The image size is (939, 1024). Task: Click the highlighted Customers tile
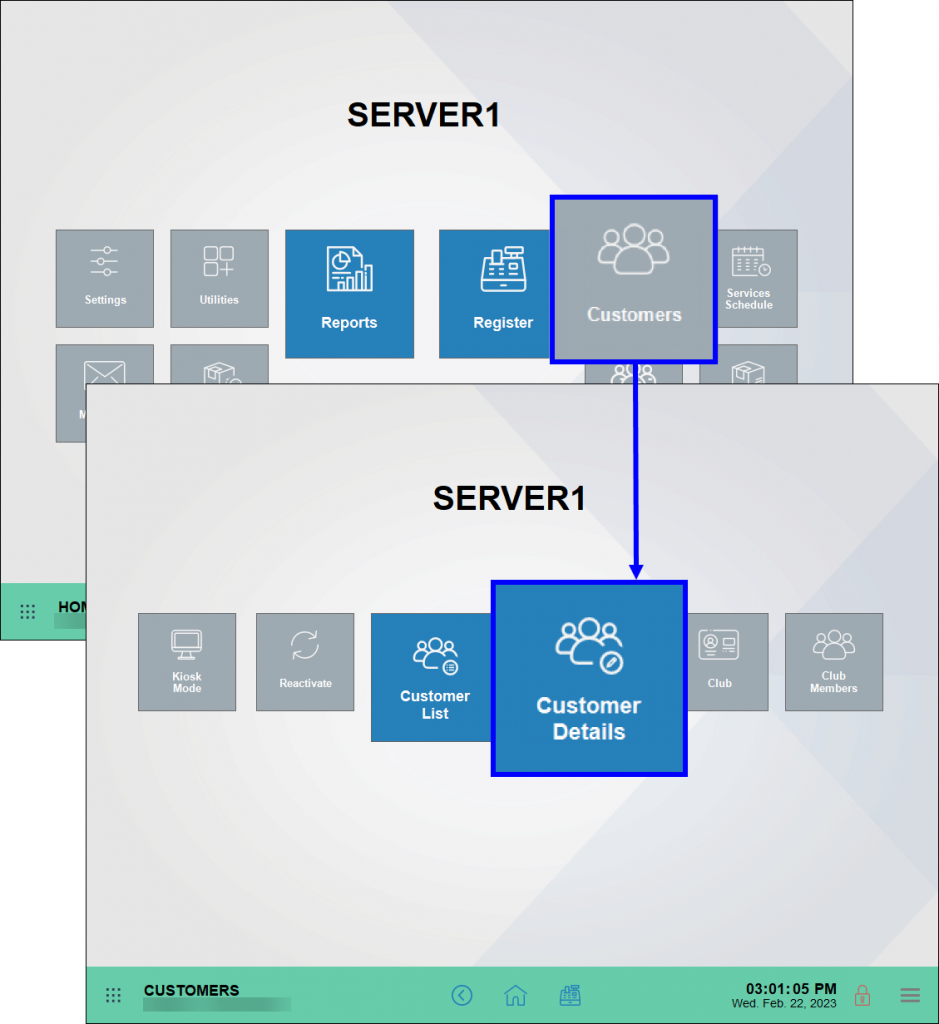pyautogui.click(x=634, y=279)
